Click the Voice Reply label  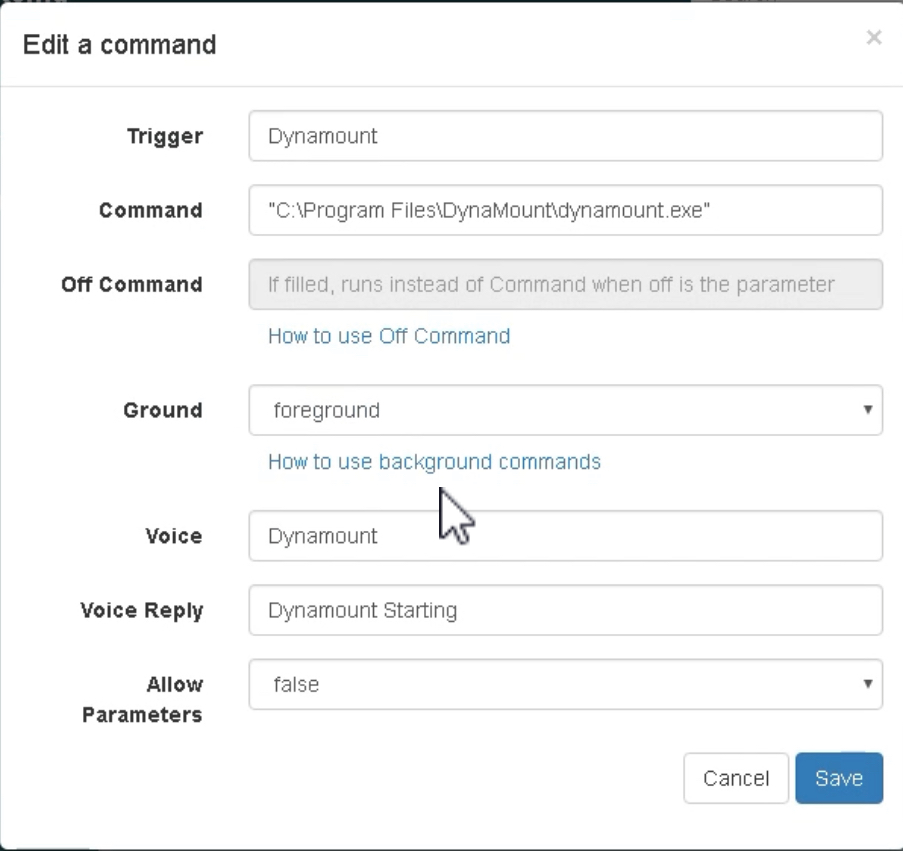point(142,611)
